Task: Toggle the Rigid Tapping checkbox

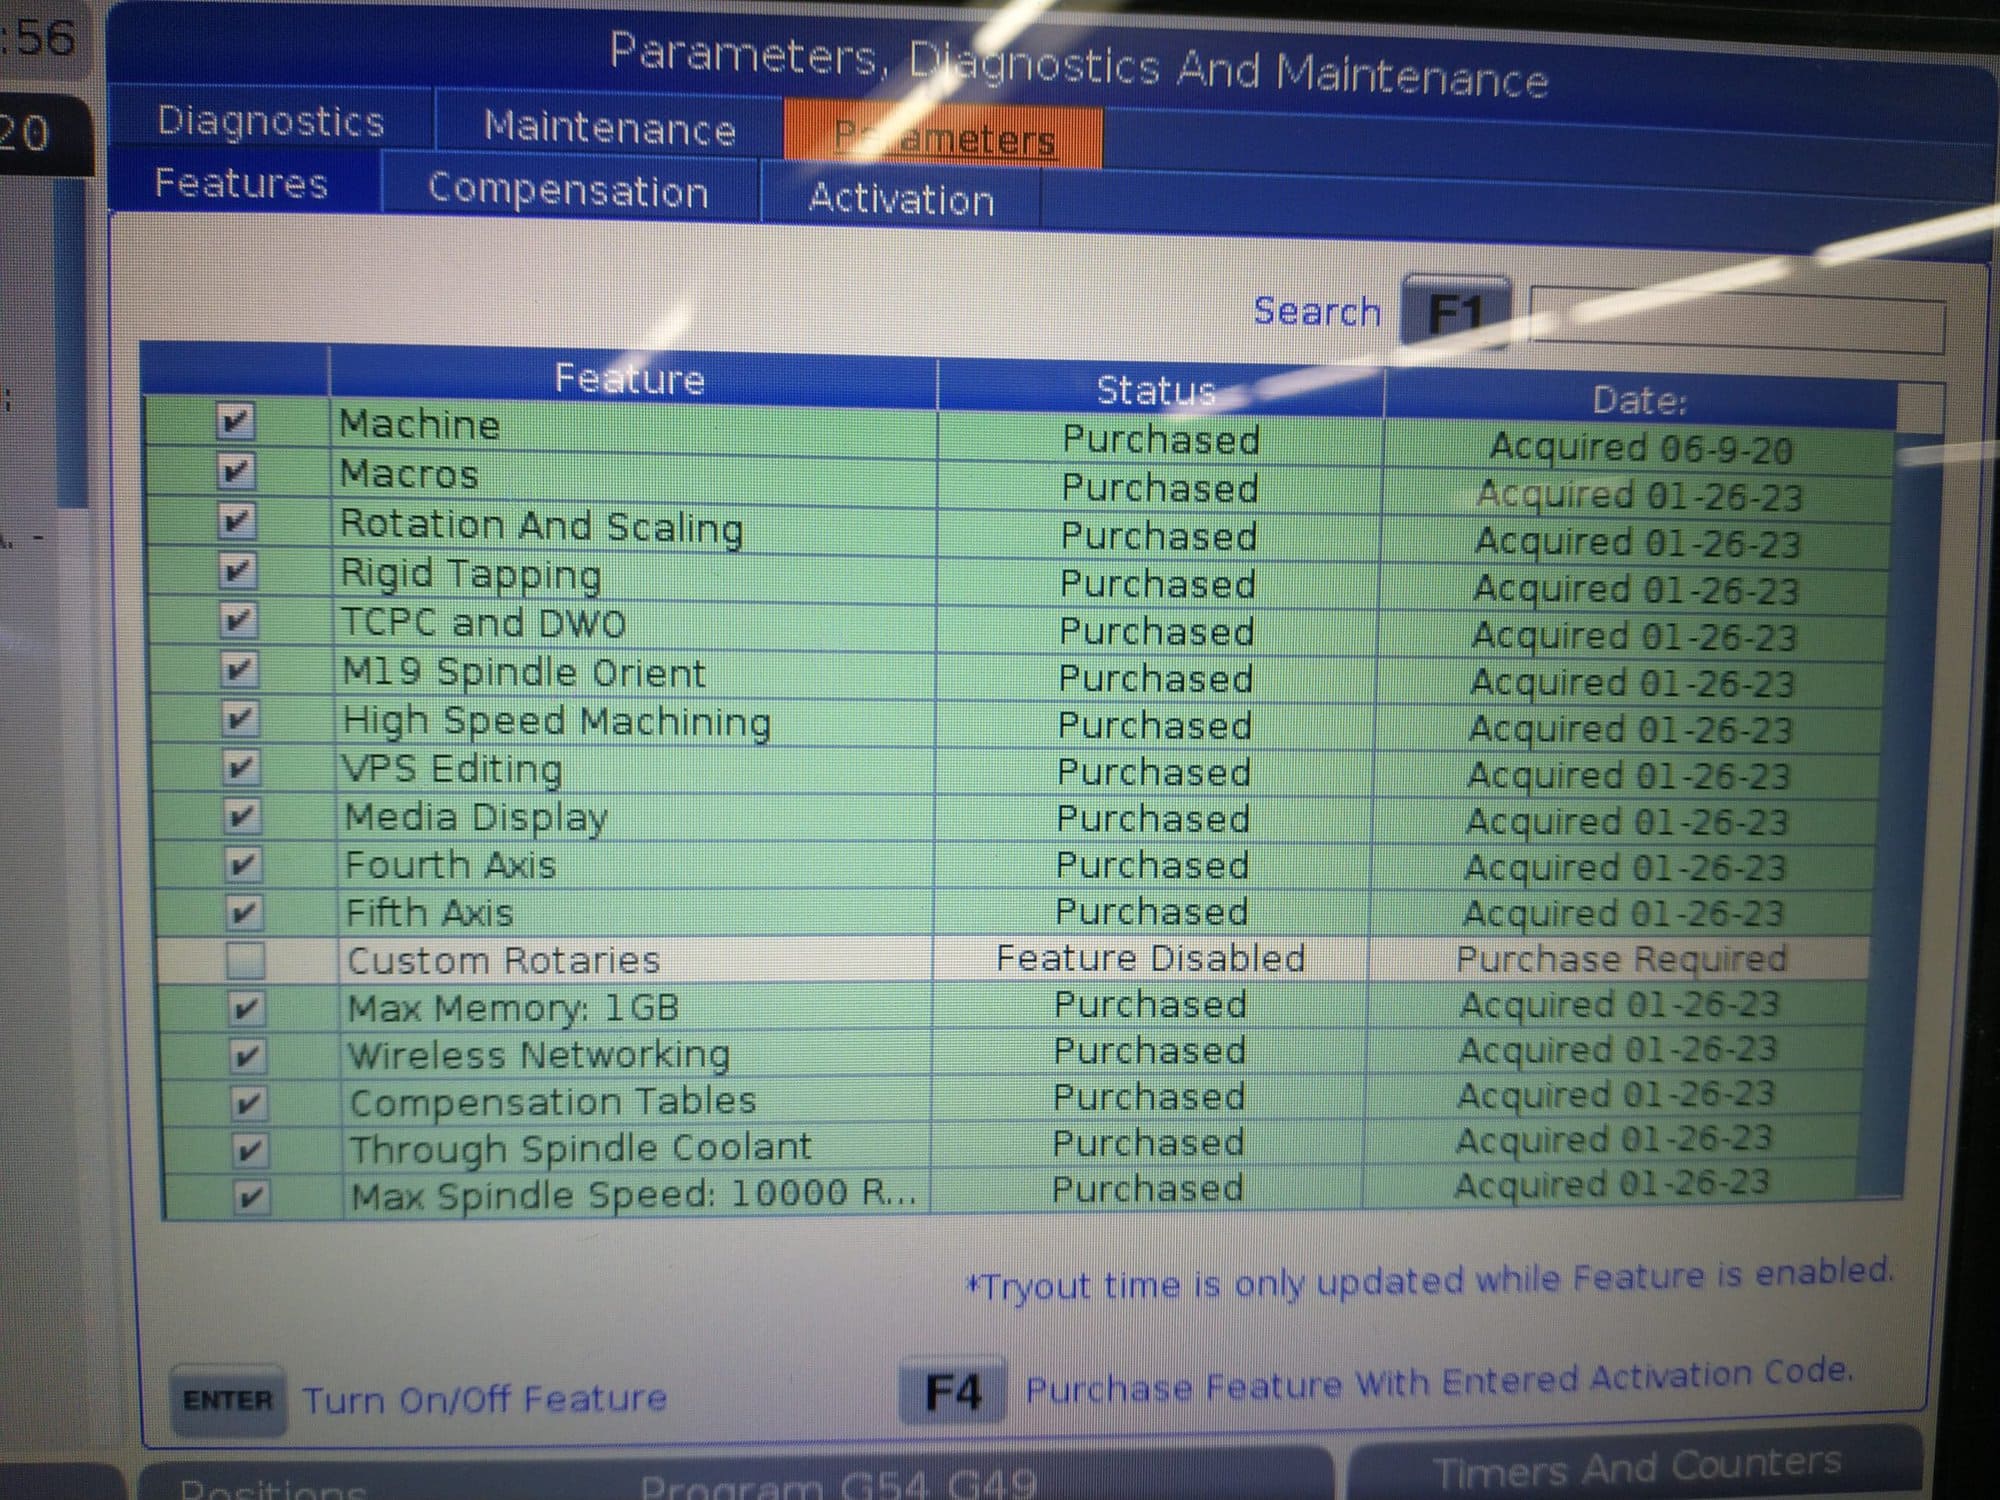Action: point(238,570)
